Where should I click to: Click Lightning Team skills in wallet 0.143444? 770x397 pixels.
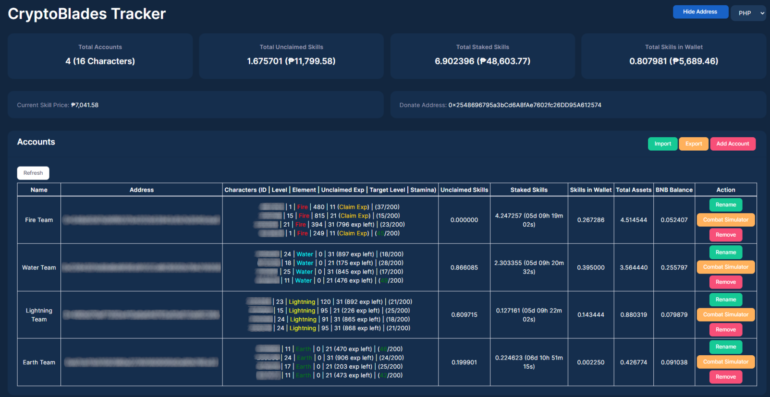click(591, 314)
